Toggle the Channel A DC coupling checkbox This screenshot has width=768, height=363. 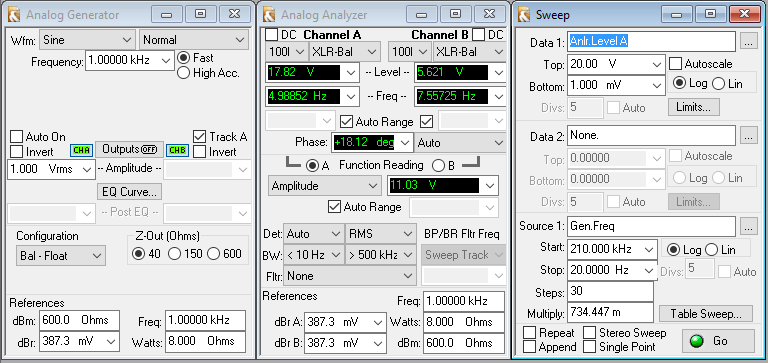coord(271,35)
